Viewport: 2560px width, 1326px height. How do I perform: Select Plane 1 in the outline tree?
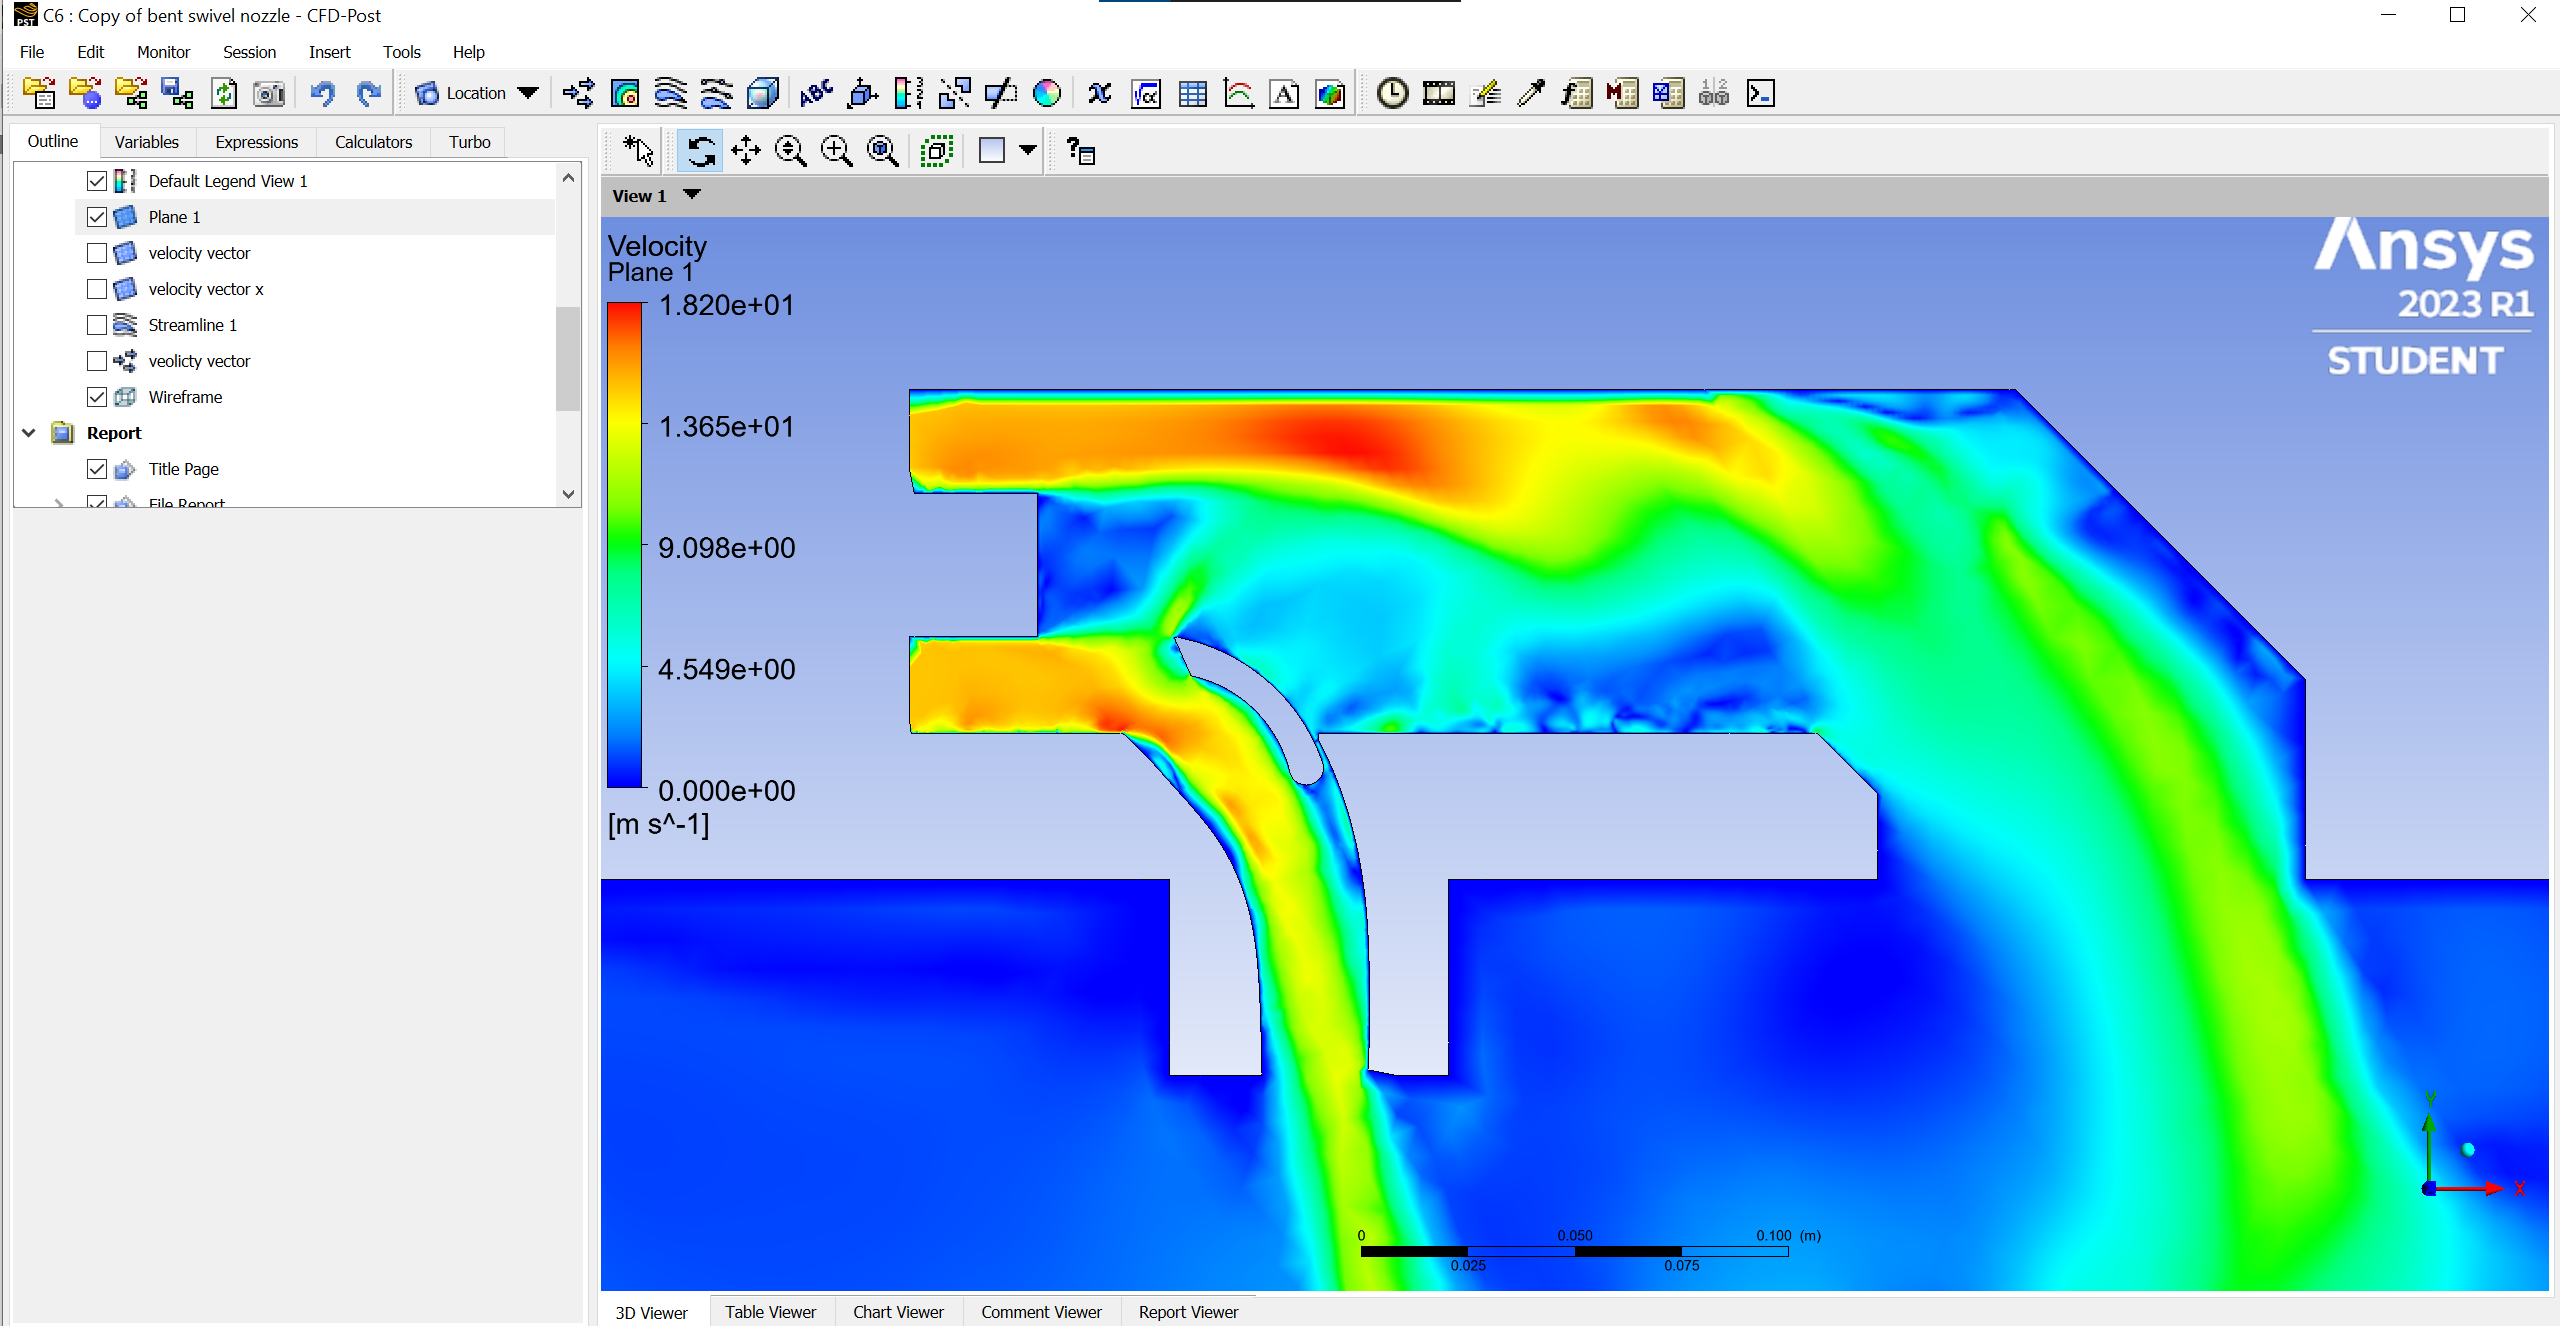coord(174,217)
